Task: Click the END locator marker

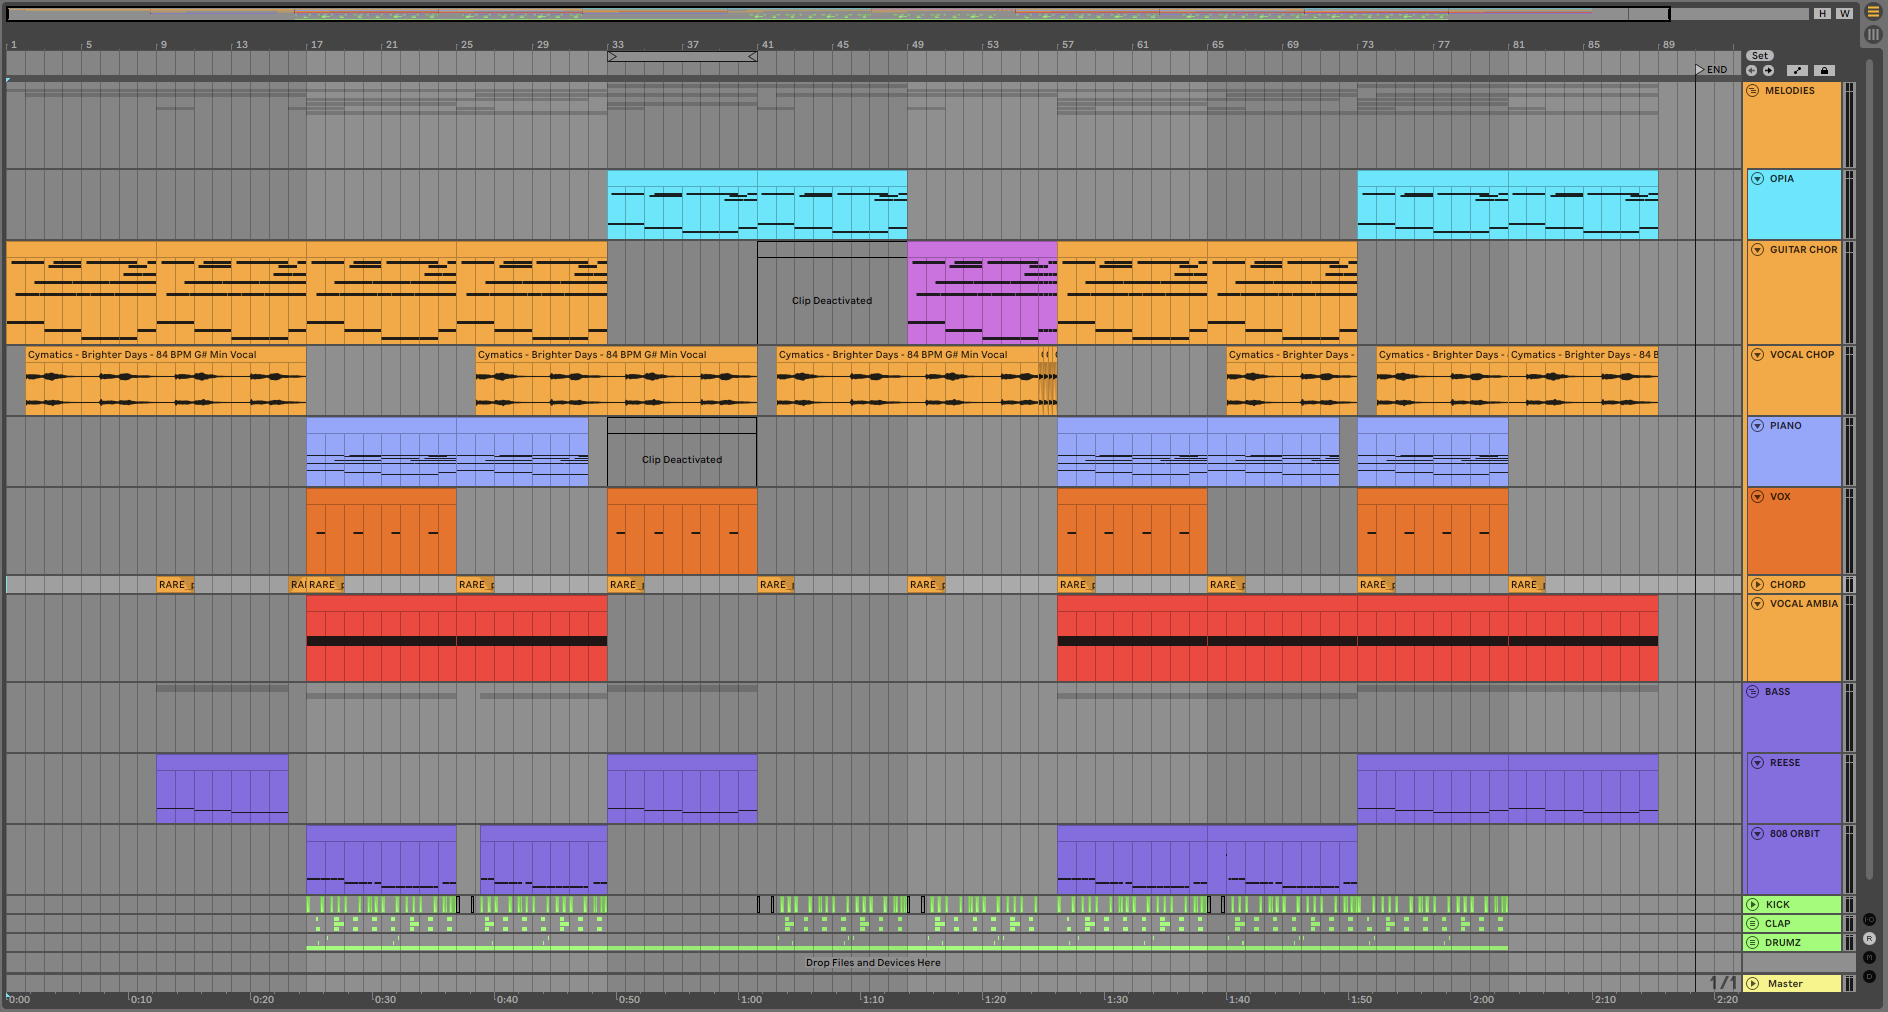Action: [1711, 70]
